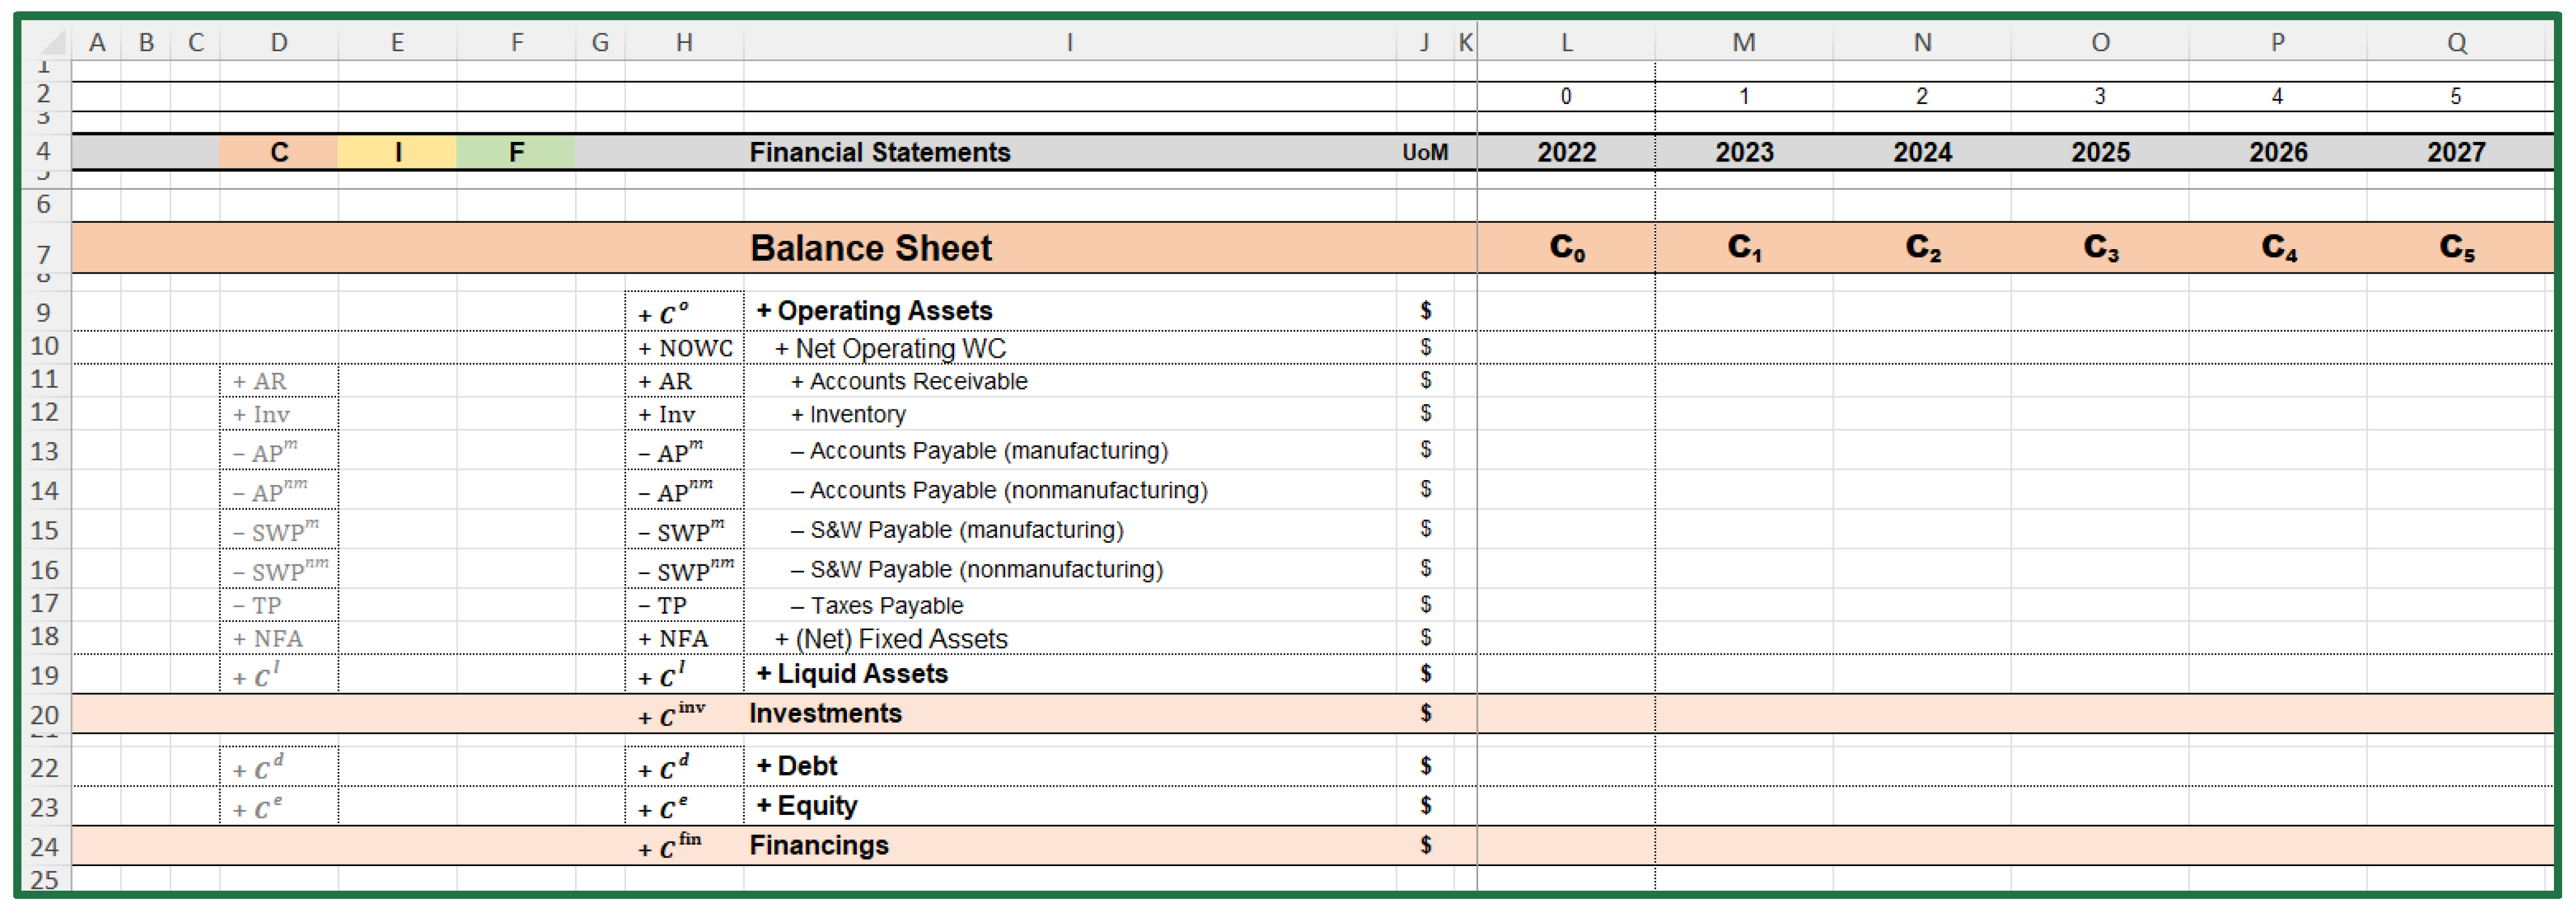This screenshot has height=914, width=2576.
Task: Select row 20 header
Action: coord(43,714)
